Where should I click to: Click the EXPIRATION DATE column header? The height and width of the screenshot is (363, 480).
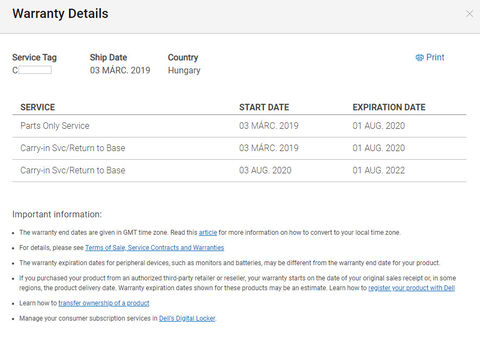[x=389, y=107]
